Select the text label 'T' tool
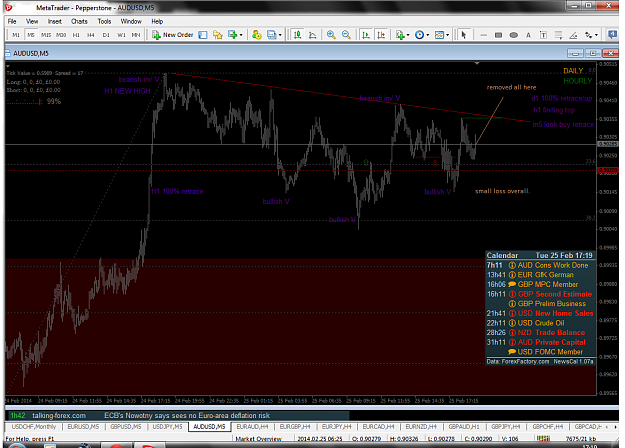This screenshot has width=625, height=448. (543, 35)
